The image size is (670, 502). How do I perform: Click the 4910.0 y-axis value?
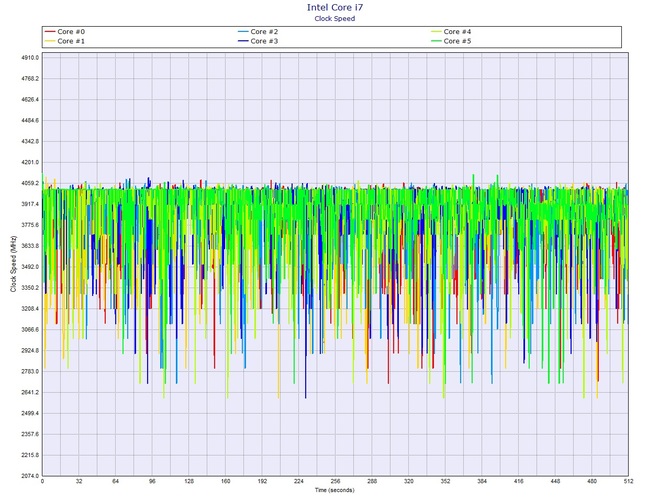click(30, 58)
